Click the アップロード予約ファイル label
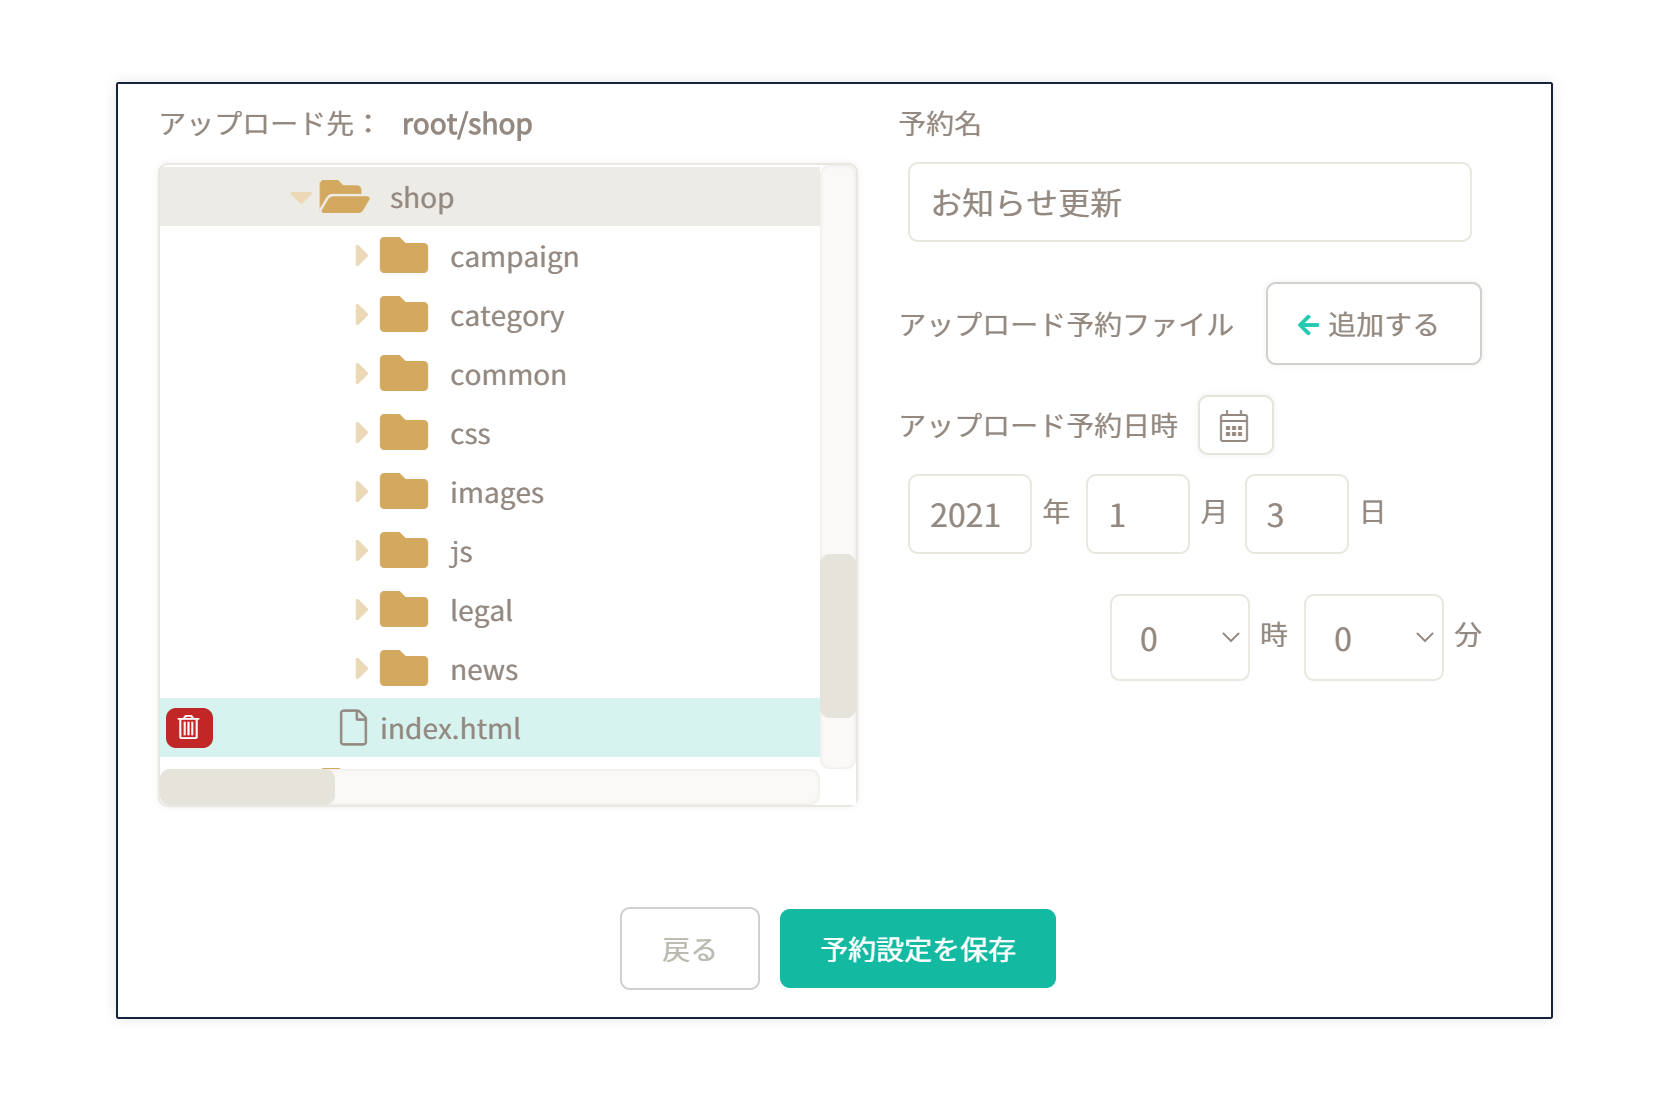The width and height of the screenshot is (1669, 1100). pyautogui.click(x=1066, y=324)
